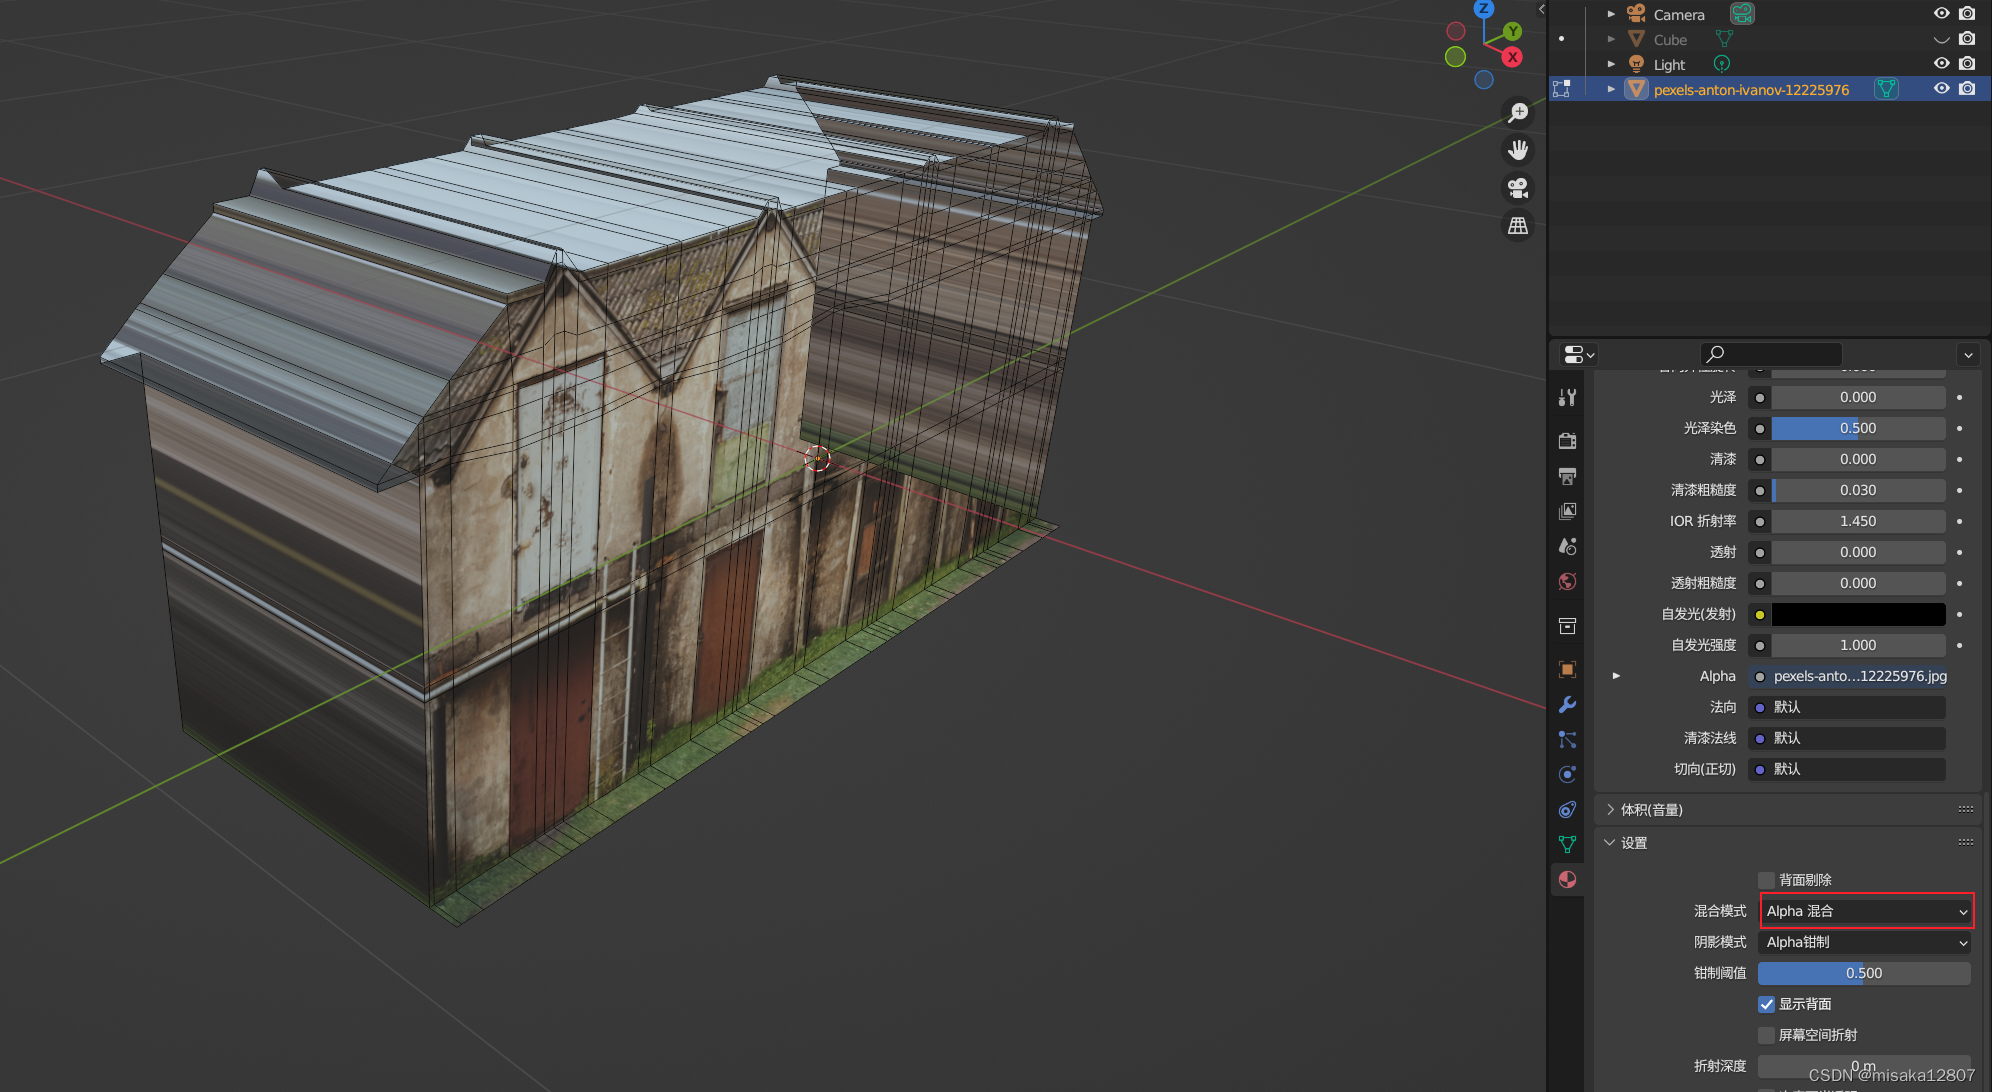Open the Tool properties tab
This screenshot has height=1092, width=1992.
[1567, 398]
